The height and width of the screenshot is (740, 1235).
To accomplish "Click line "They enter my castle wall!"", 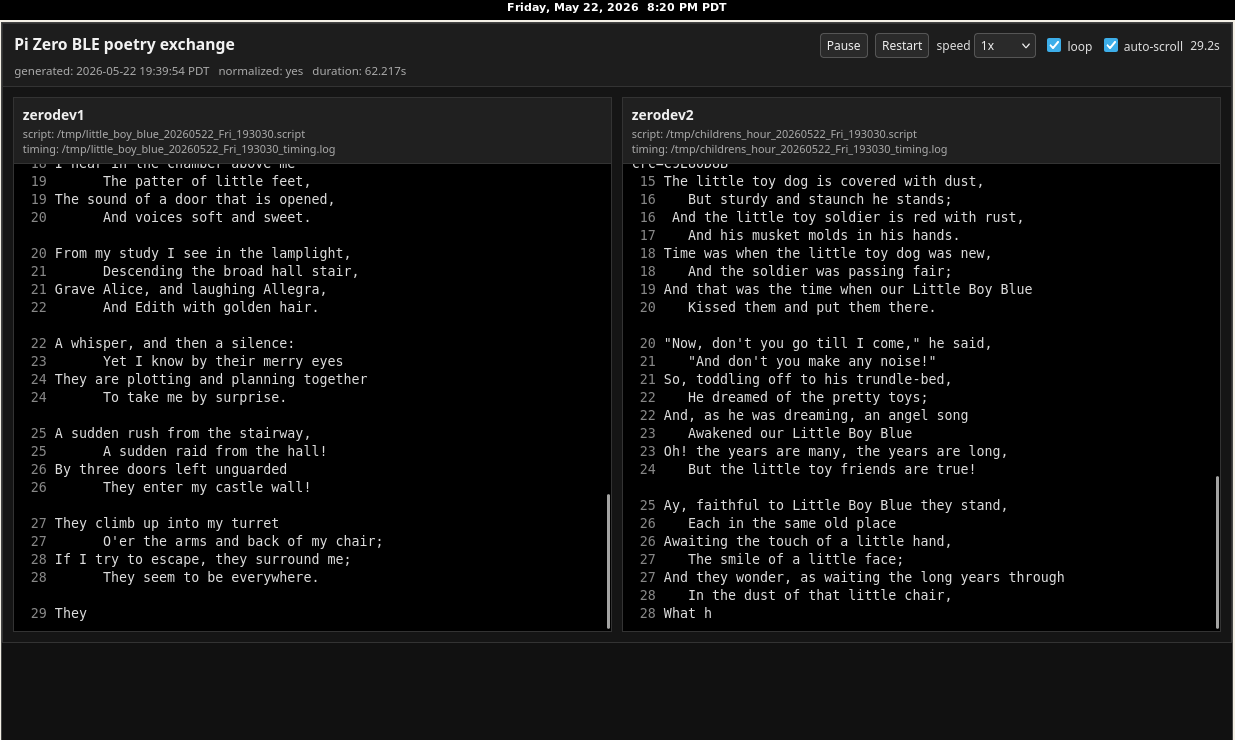I will pyautogui.click(x=207, y=487).
